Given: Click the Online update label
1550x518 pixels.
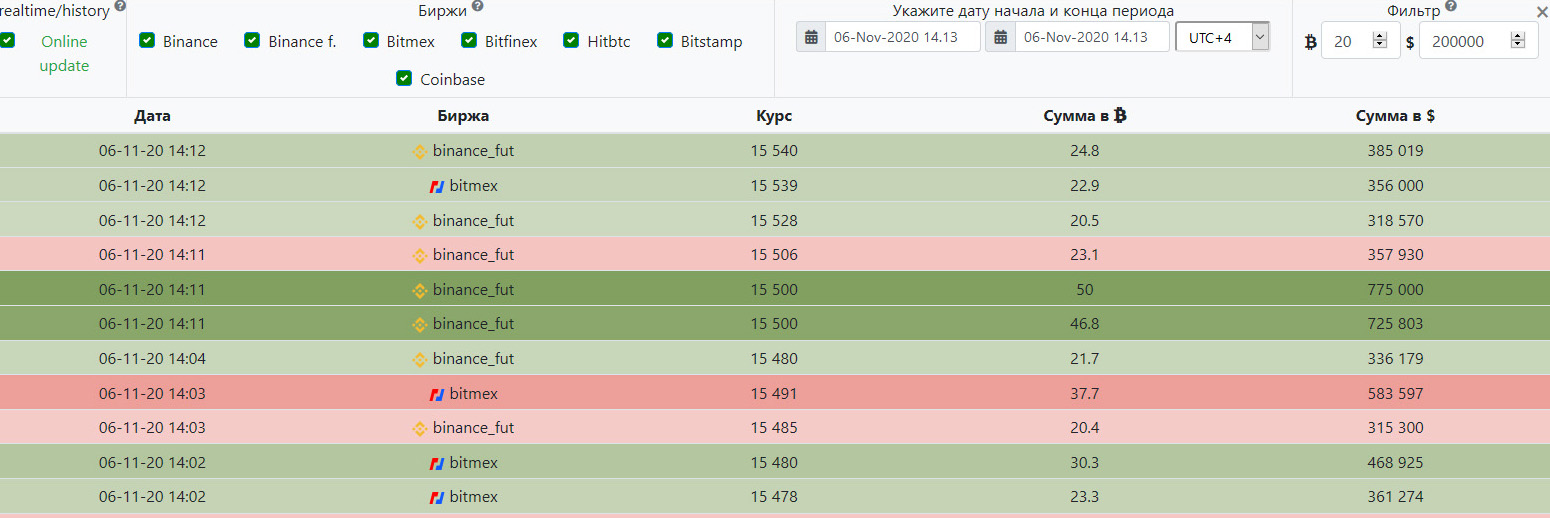Looking at the screenshot, I should [x=64, y=54].
